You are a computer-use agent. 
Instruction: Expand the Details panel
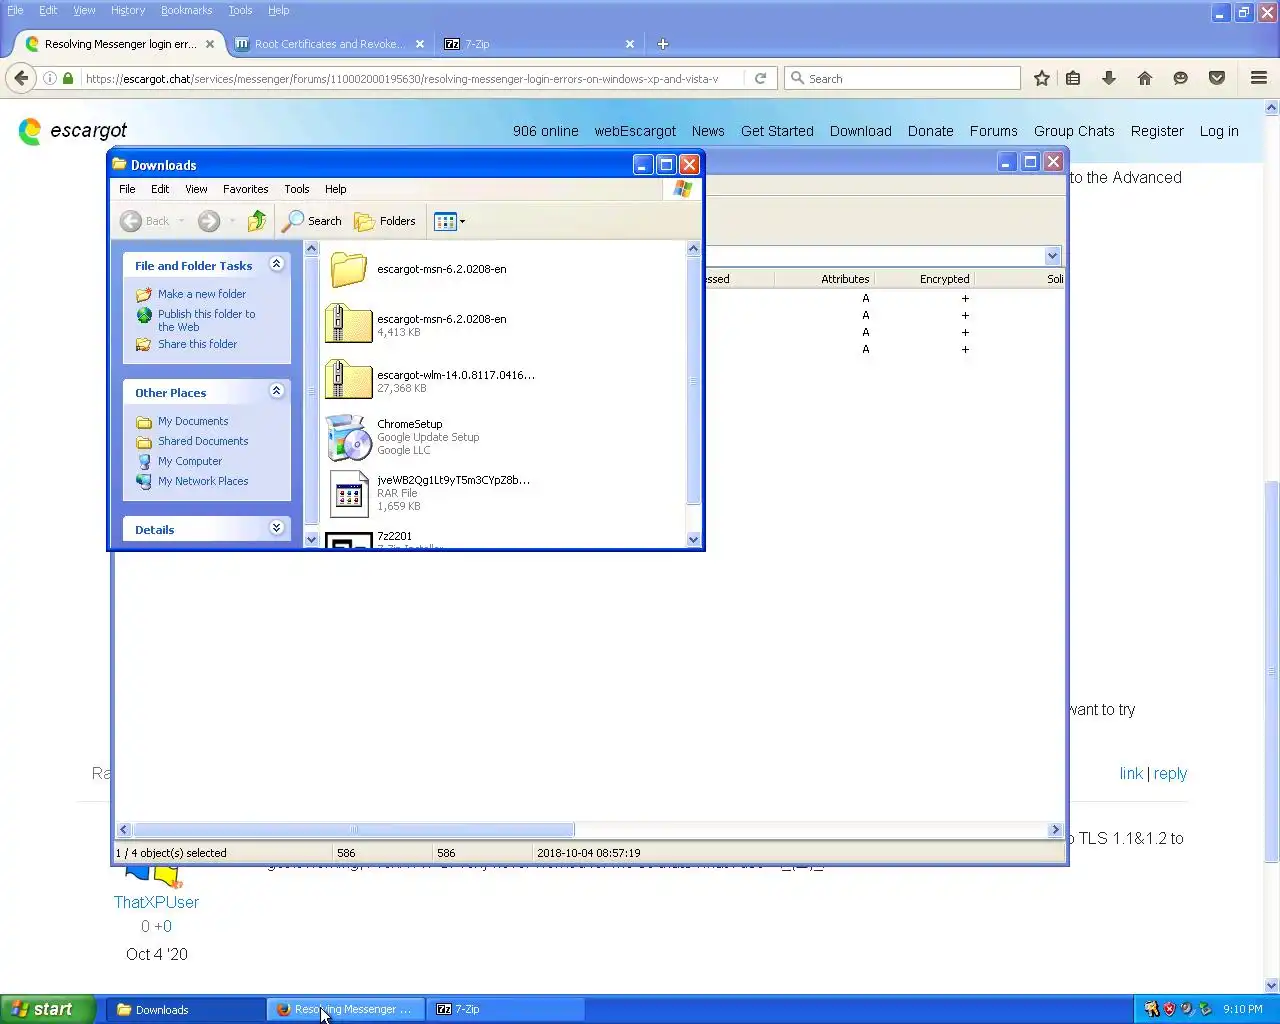[277, 528]
